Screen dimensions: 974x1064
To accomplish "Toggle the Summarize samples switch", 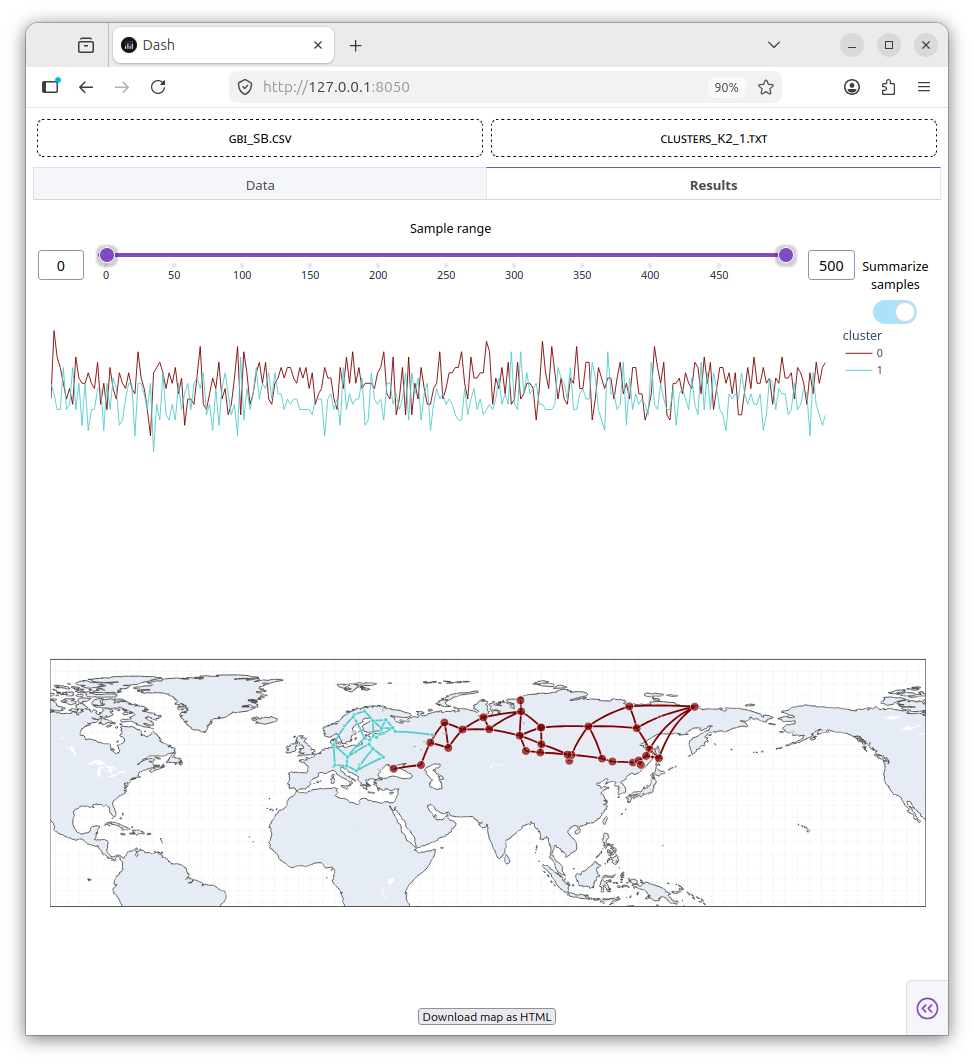I will click(895, 312).
